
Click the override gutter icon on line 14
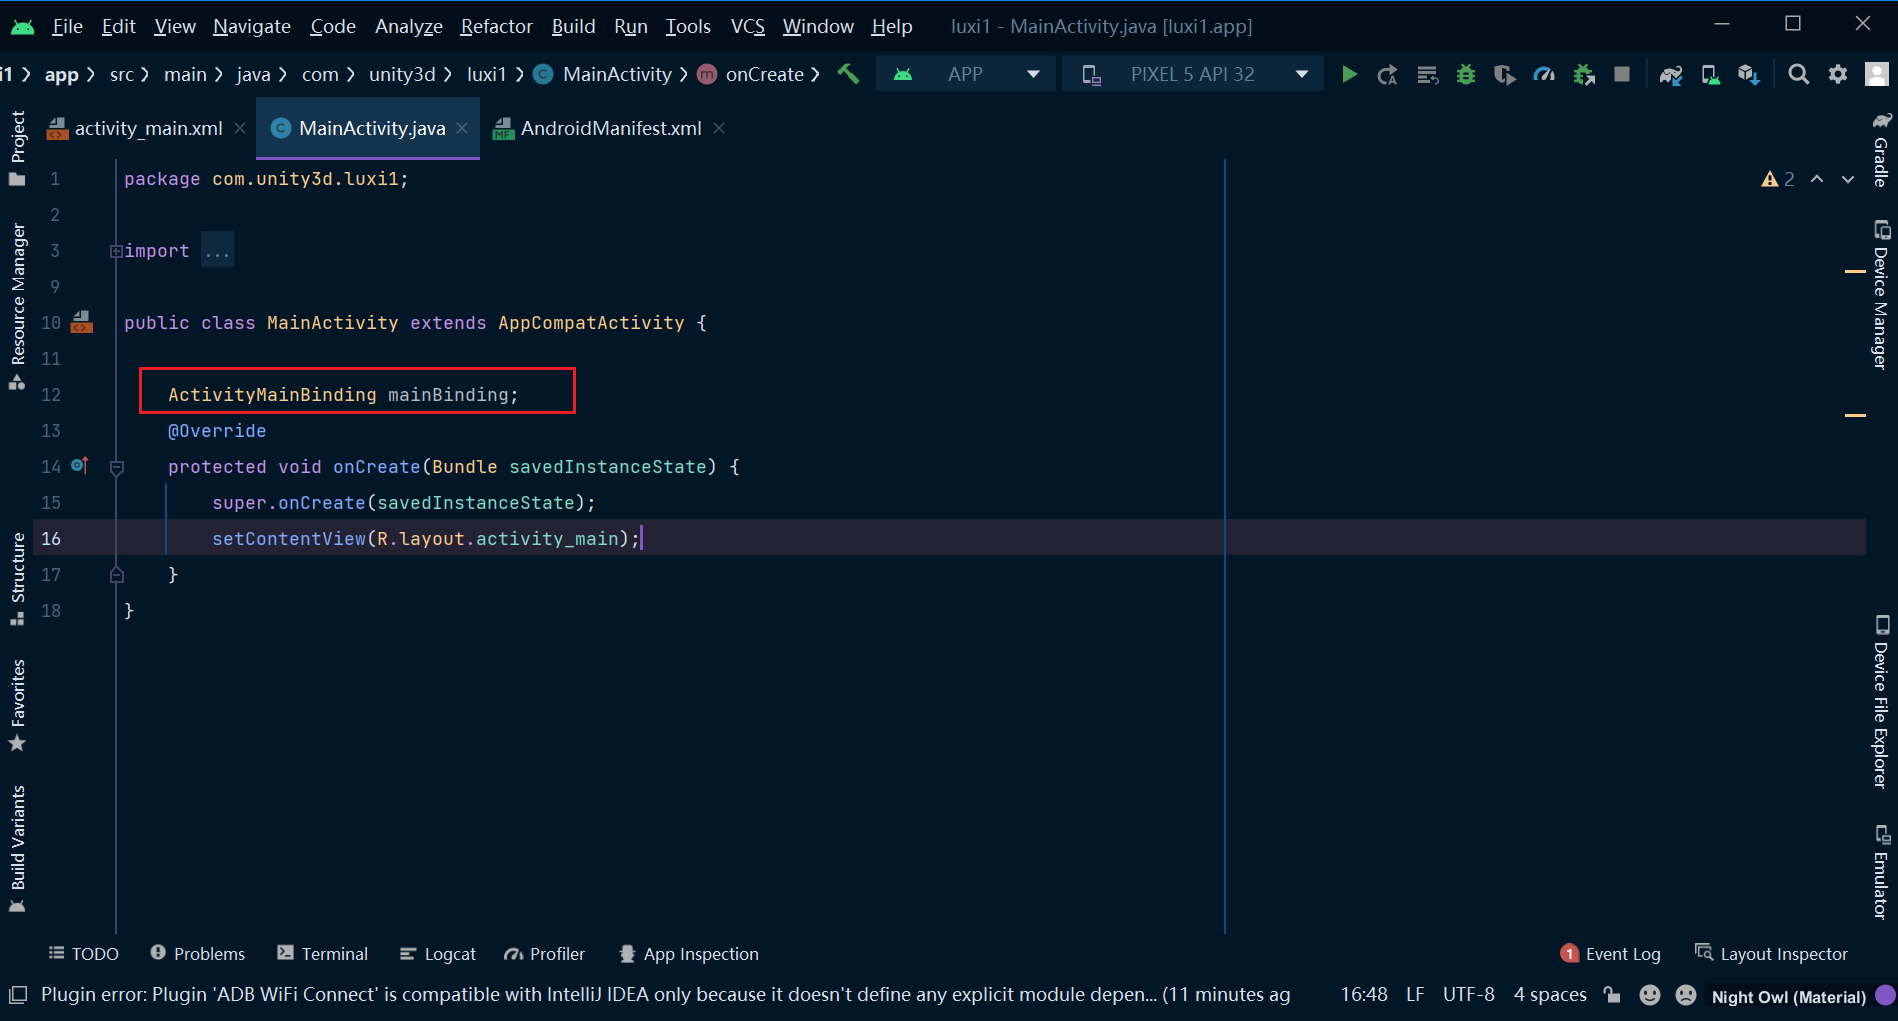(80, 465)
